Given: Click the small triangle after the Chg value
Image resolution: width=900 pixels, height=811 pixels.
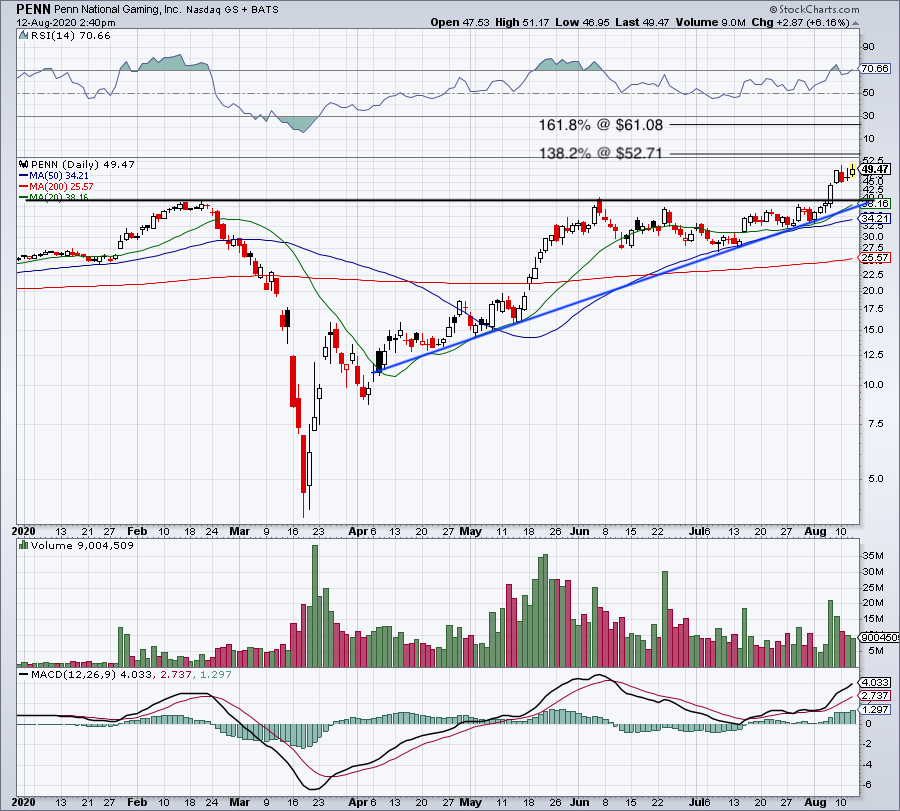Looking at the screenshot, I should click(855, 23).
